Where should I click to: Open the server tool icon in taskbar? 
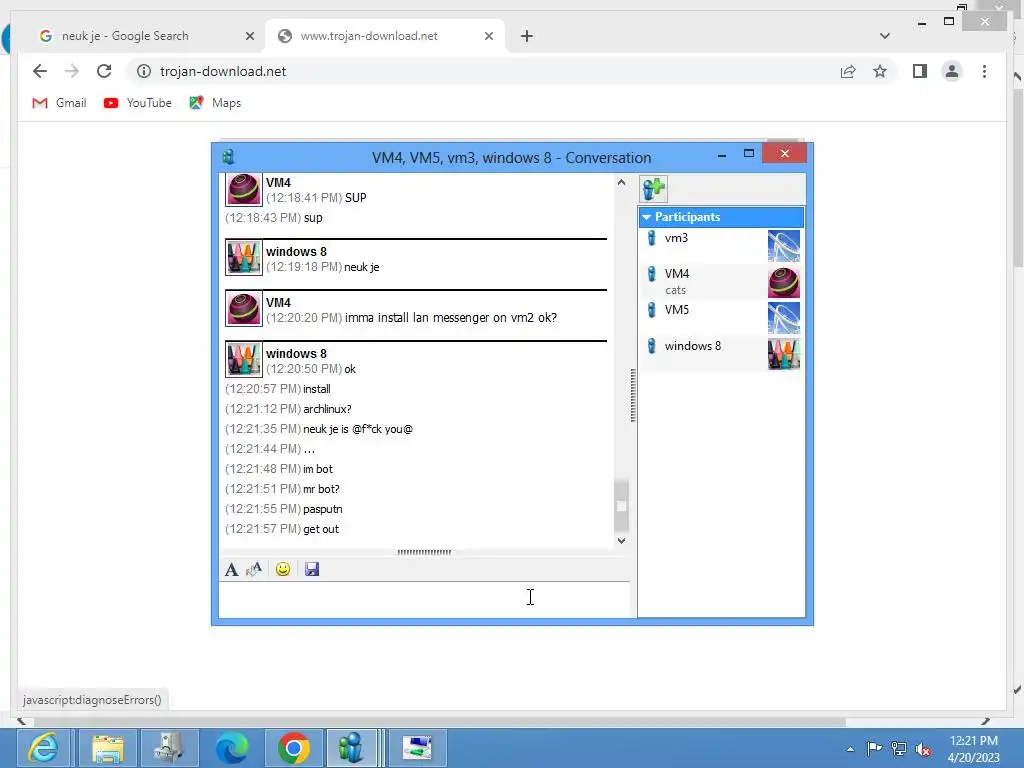click(x=169, y=748)
